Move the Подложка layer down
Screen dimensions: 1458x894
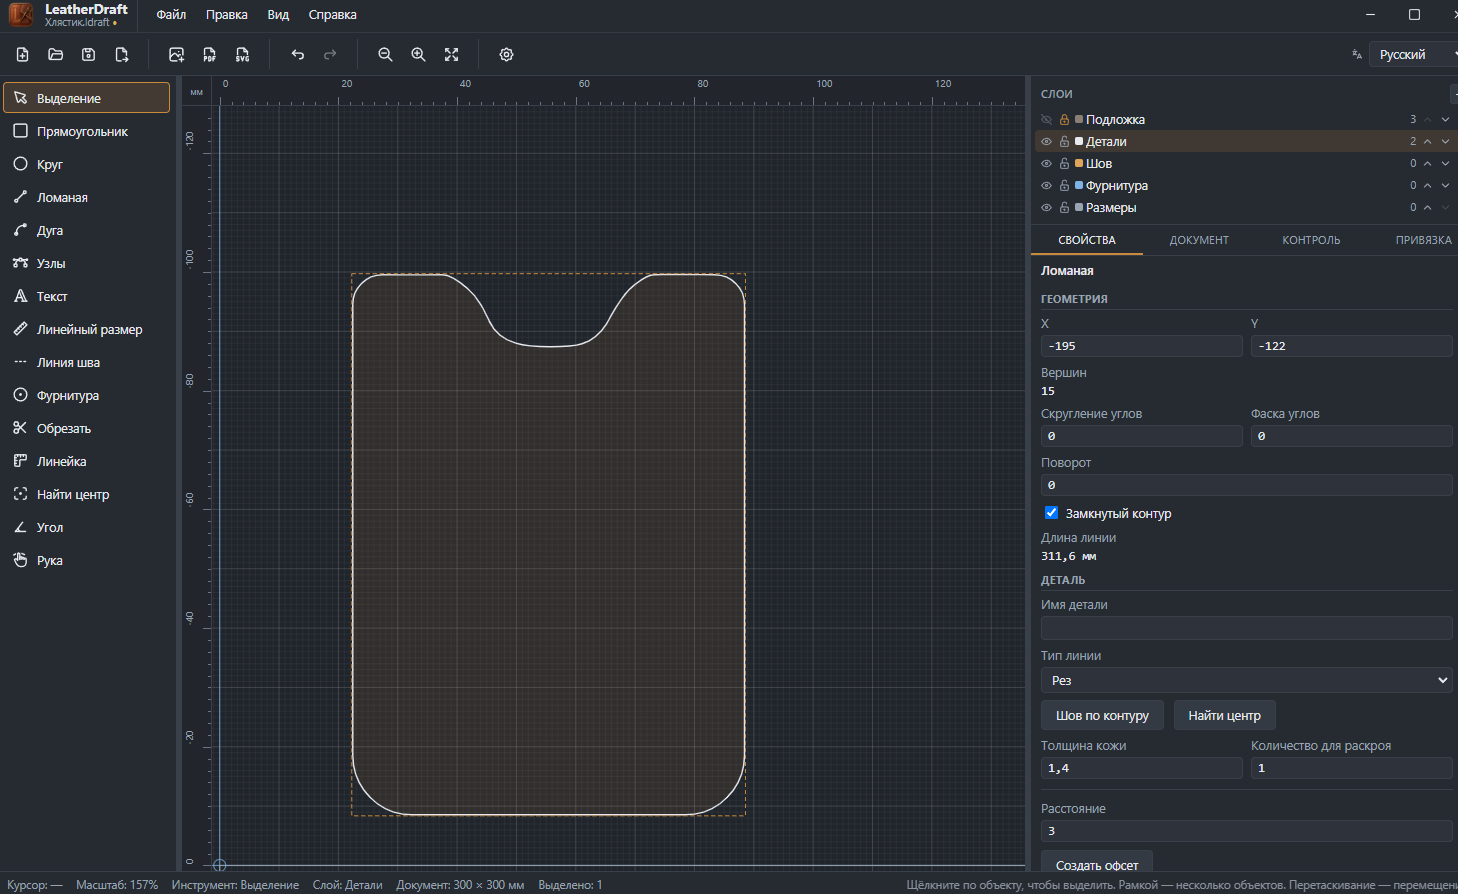tap(1445, 119)
